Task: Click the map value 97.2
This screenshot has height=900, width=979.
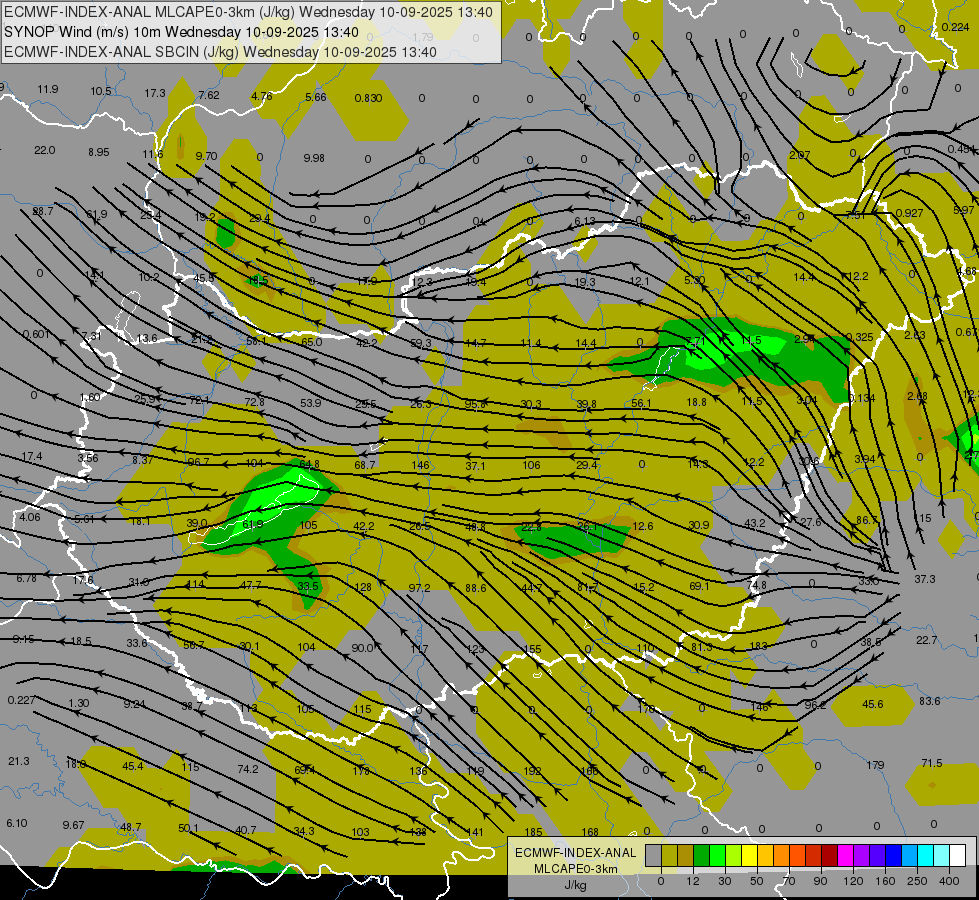Action: (420, 588)
